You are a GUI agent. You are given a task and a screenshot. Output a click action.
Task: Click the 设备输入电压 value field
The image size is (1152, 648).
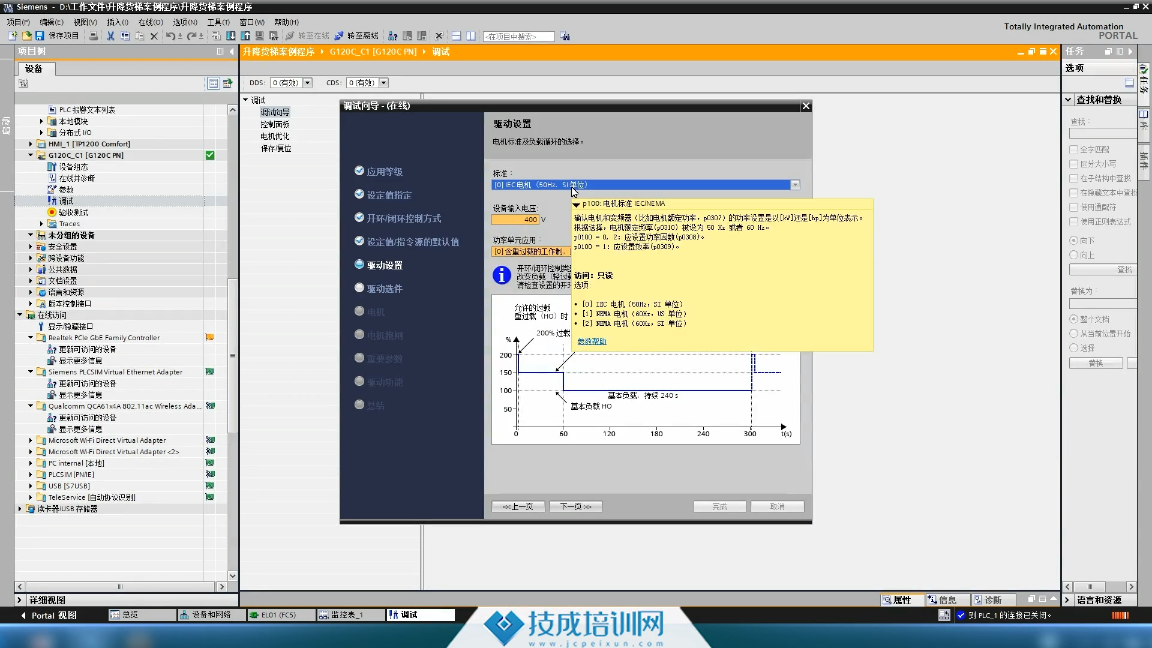(x=515, y=219)
